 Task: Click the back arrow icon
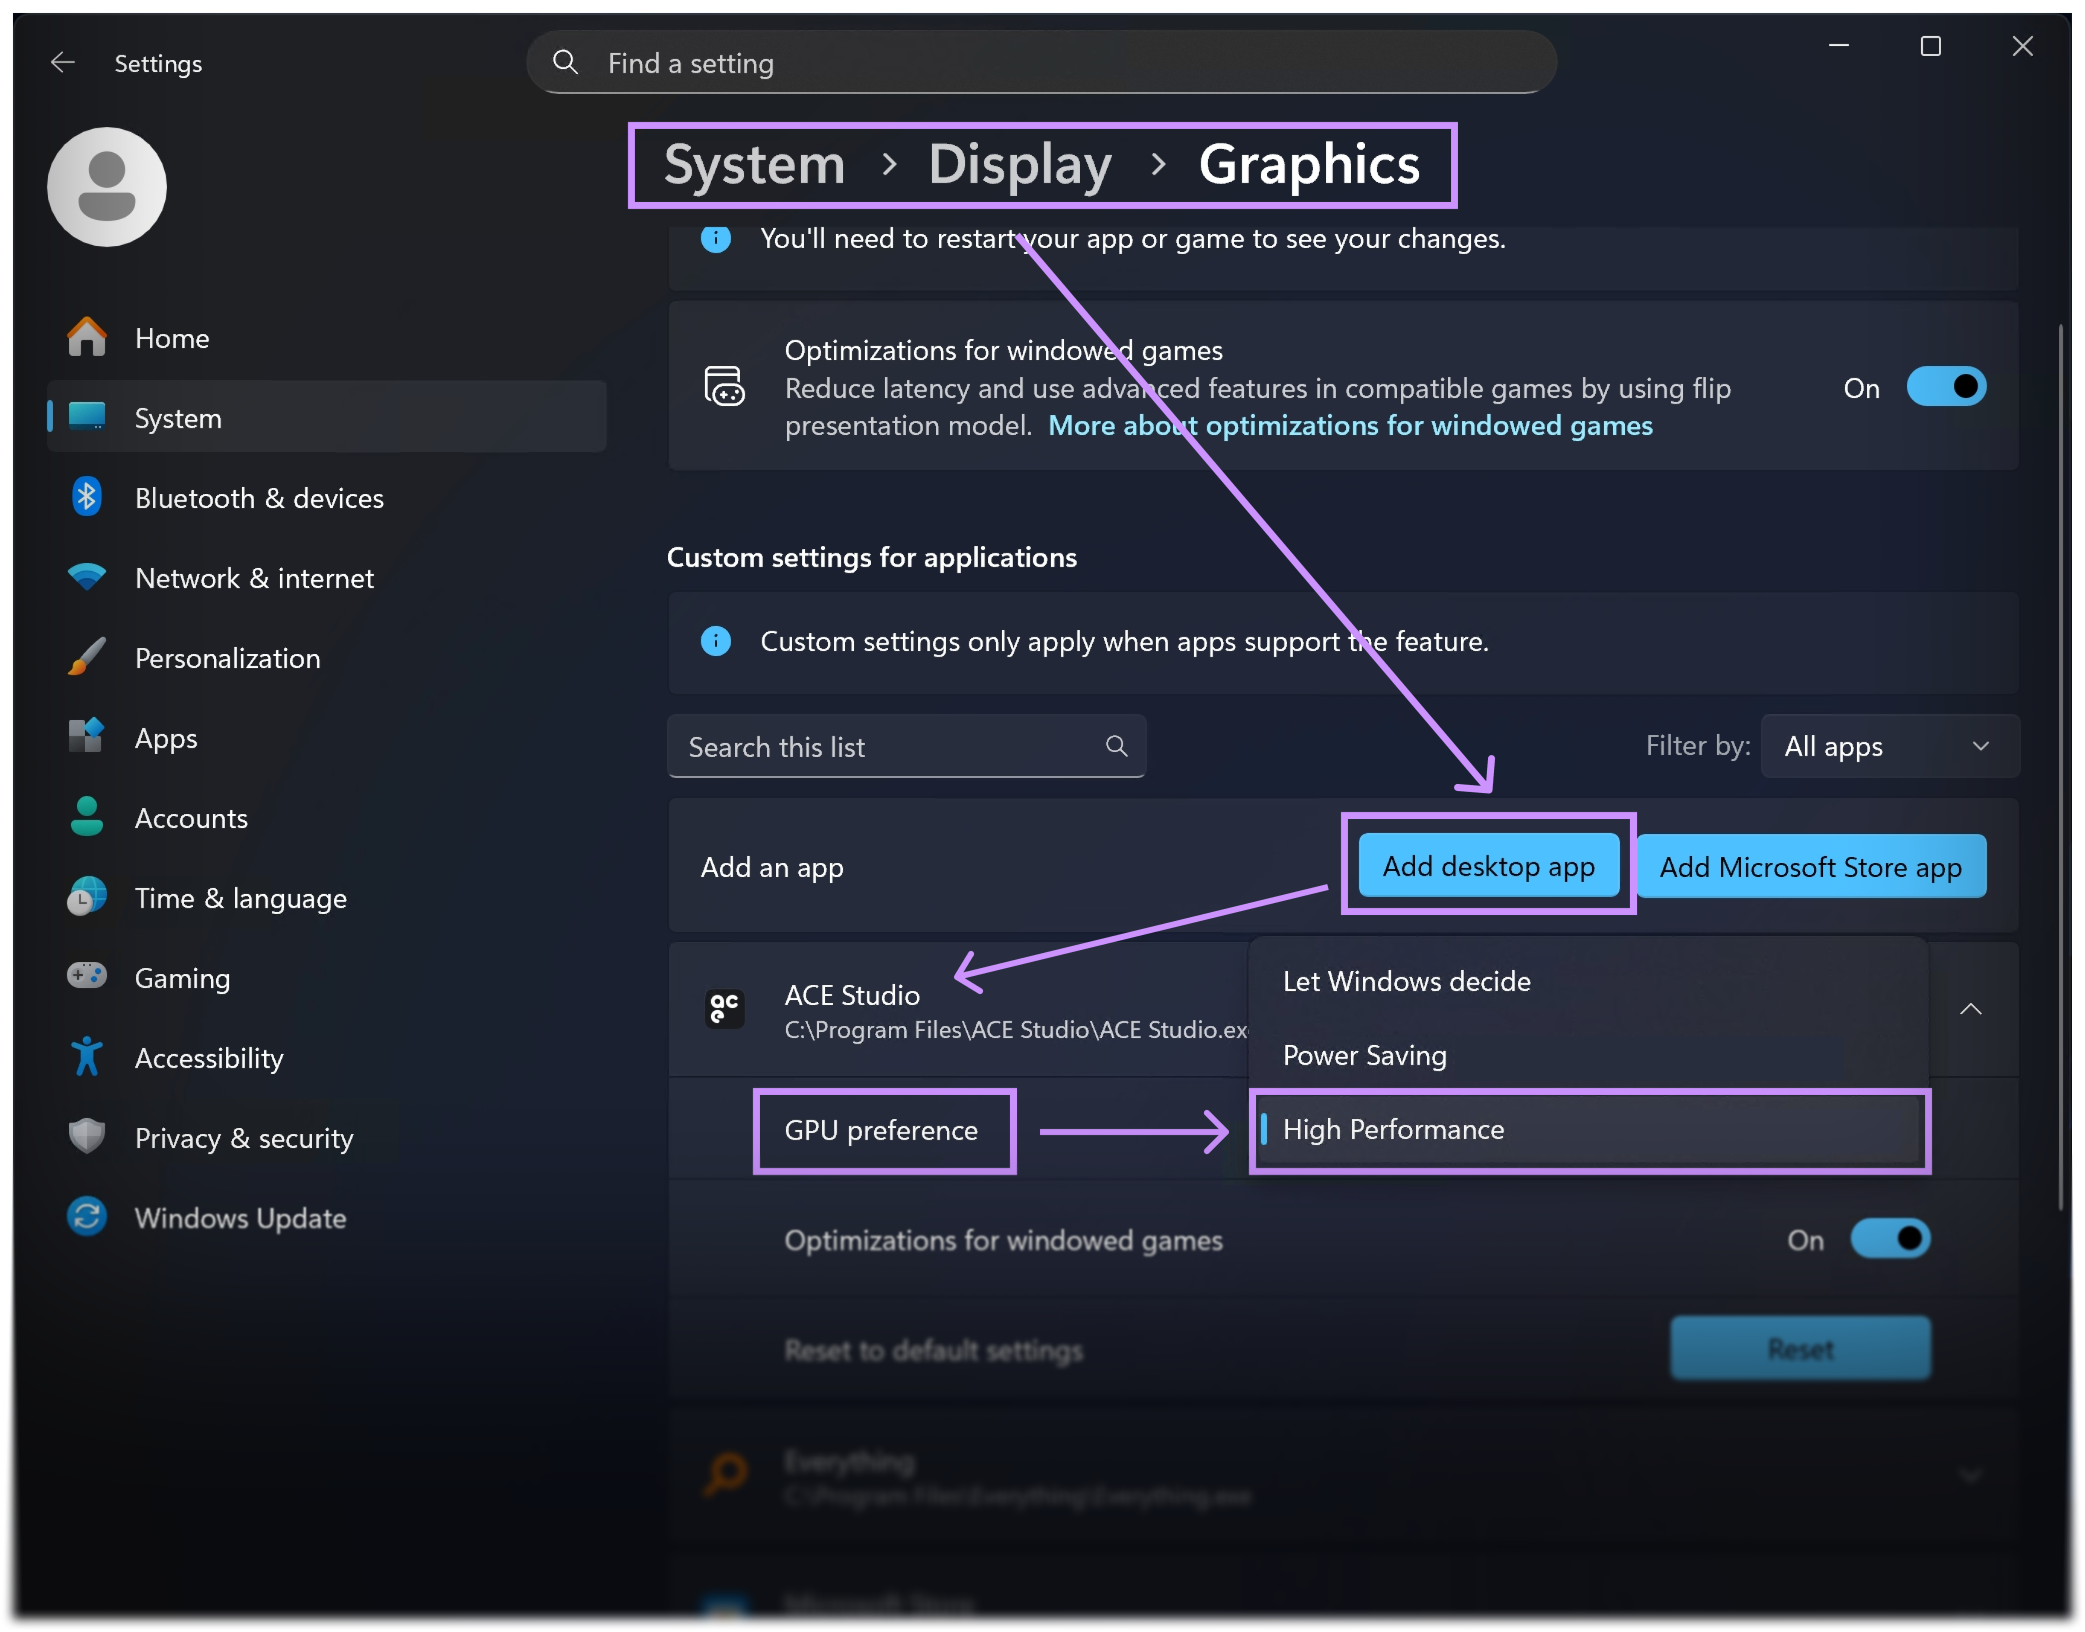(x=63, y=63)
